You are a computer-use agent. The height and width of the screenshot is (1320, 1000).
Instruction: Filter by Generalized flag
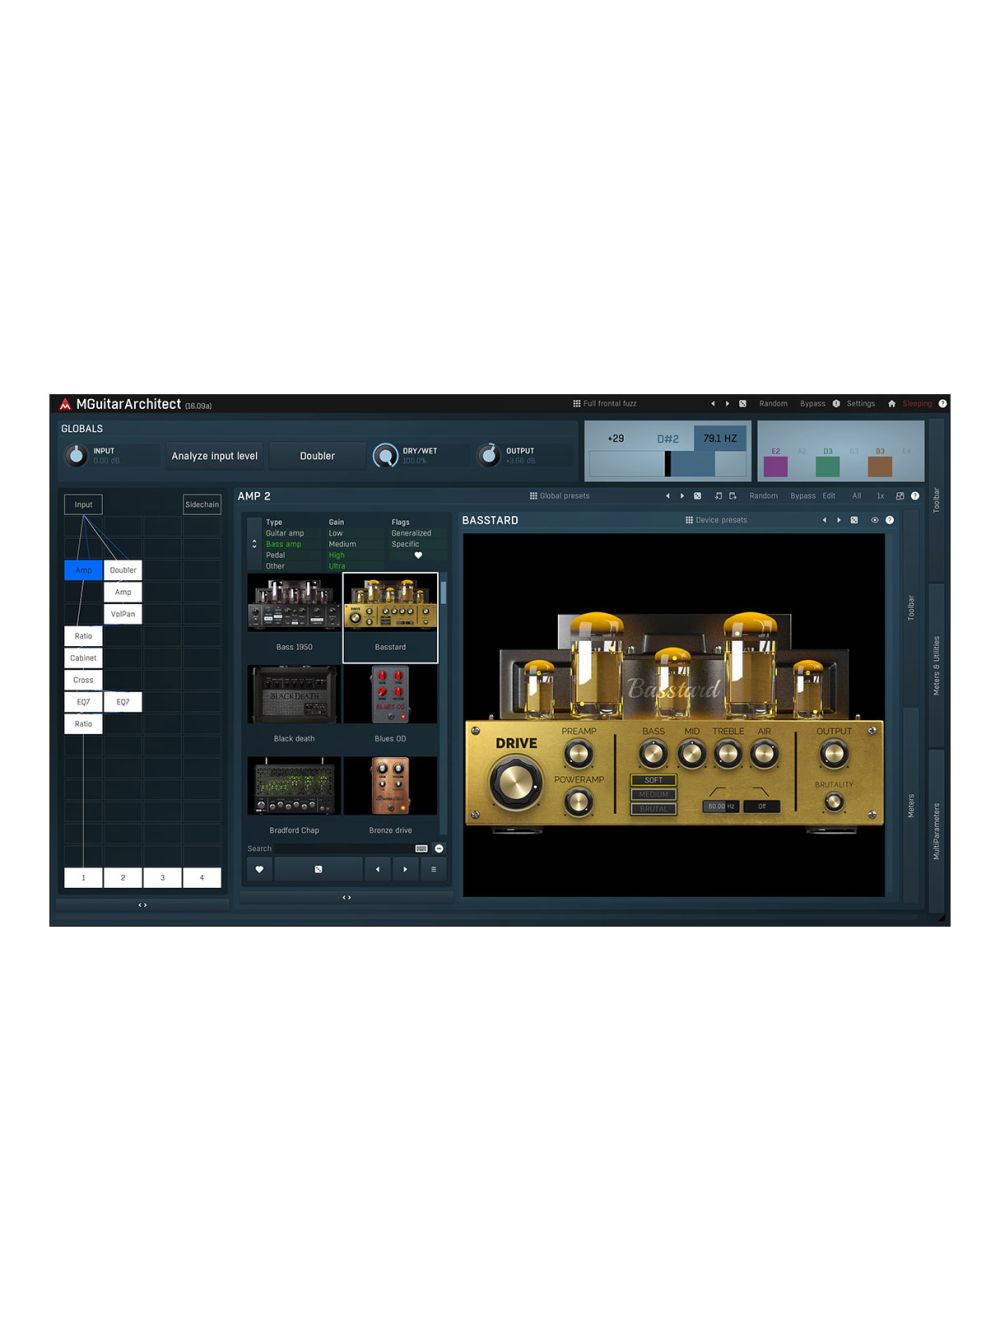point(411,533)
